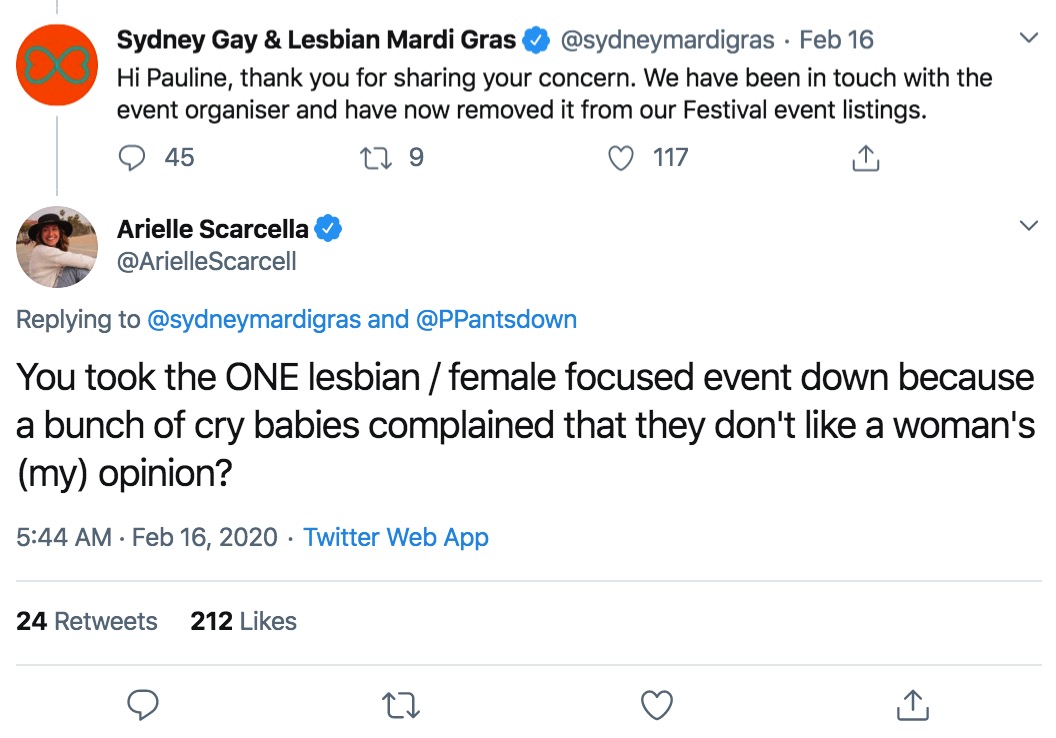
Task: Open Sydney Gay & Lesbian Mardi Gras name
Action: click(x=316, y=40)
